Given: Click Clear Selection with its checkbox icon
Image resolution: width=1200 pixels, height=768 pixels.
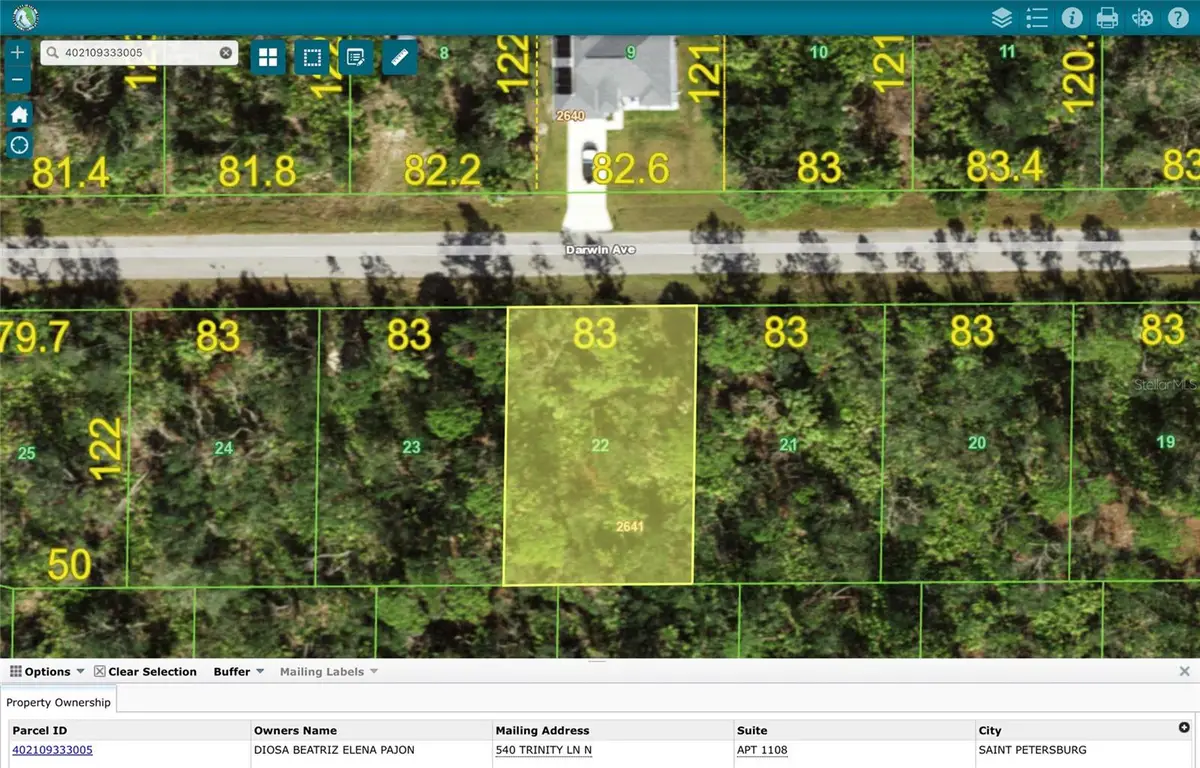Looking at the screenshot, I should pyautogui.click(x=146, y=671).
